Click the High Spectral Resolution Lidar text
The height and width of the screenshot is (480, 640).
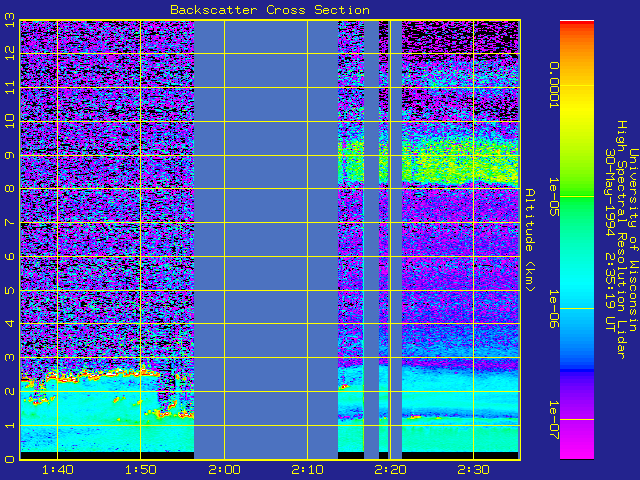coord(621,240)
